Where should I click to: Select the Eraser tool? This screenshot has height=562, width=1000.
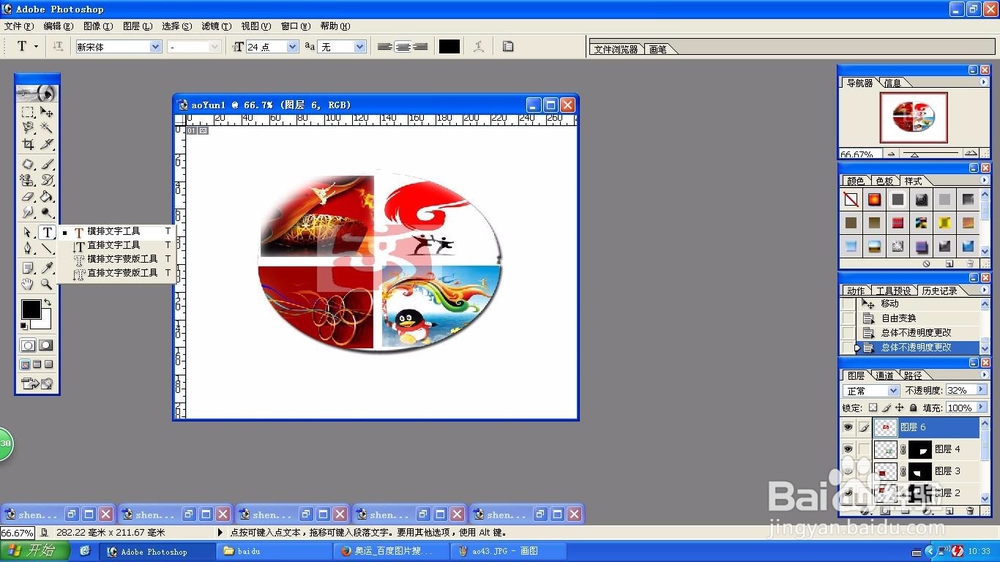[27, 196]
